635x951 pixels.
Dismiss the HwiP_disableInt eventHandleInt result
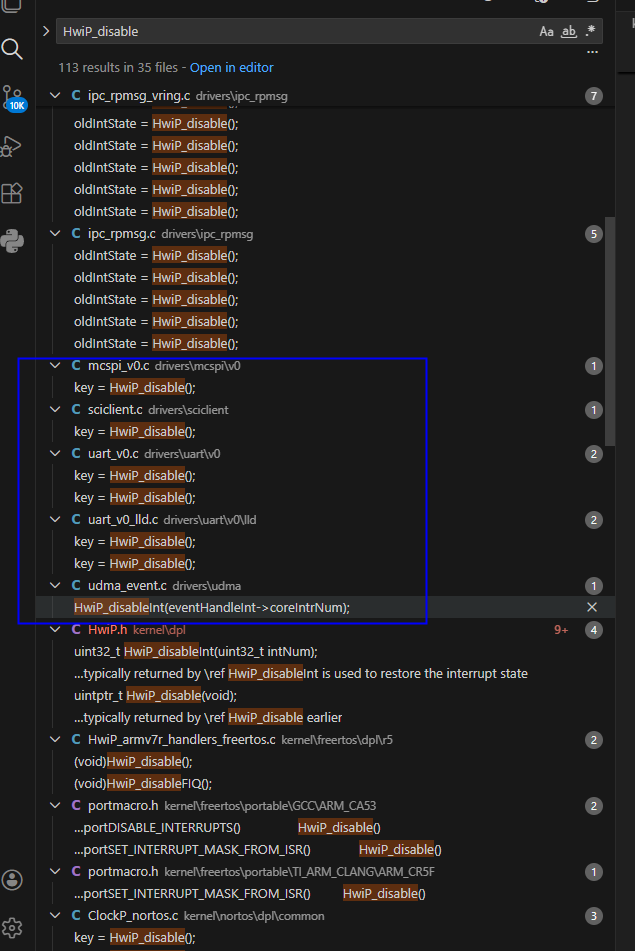(x=592, y=607)
